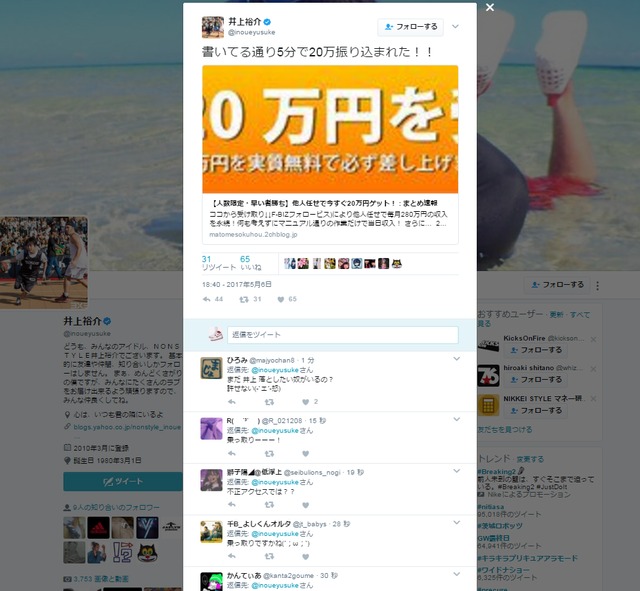Viewport: 640px width, 591px height.
Task: Retweet ひろみ's reply
Action: (x=269, y=402)
